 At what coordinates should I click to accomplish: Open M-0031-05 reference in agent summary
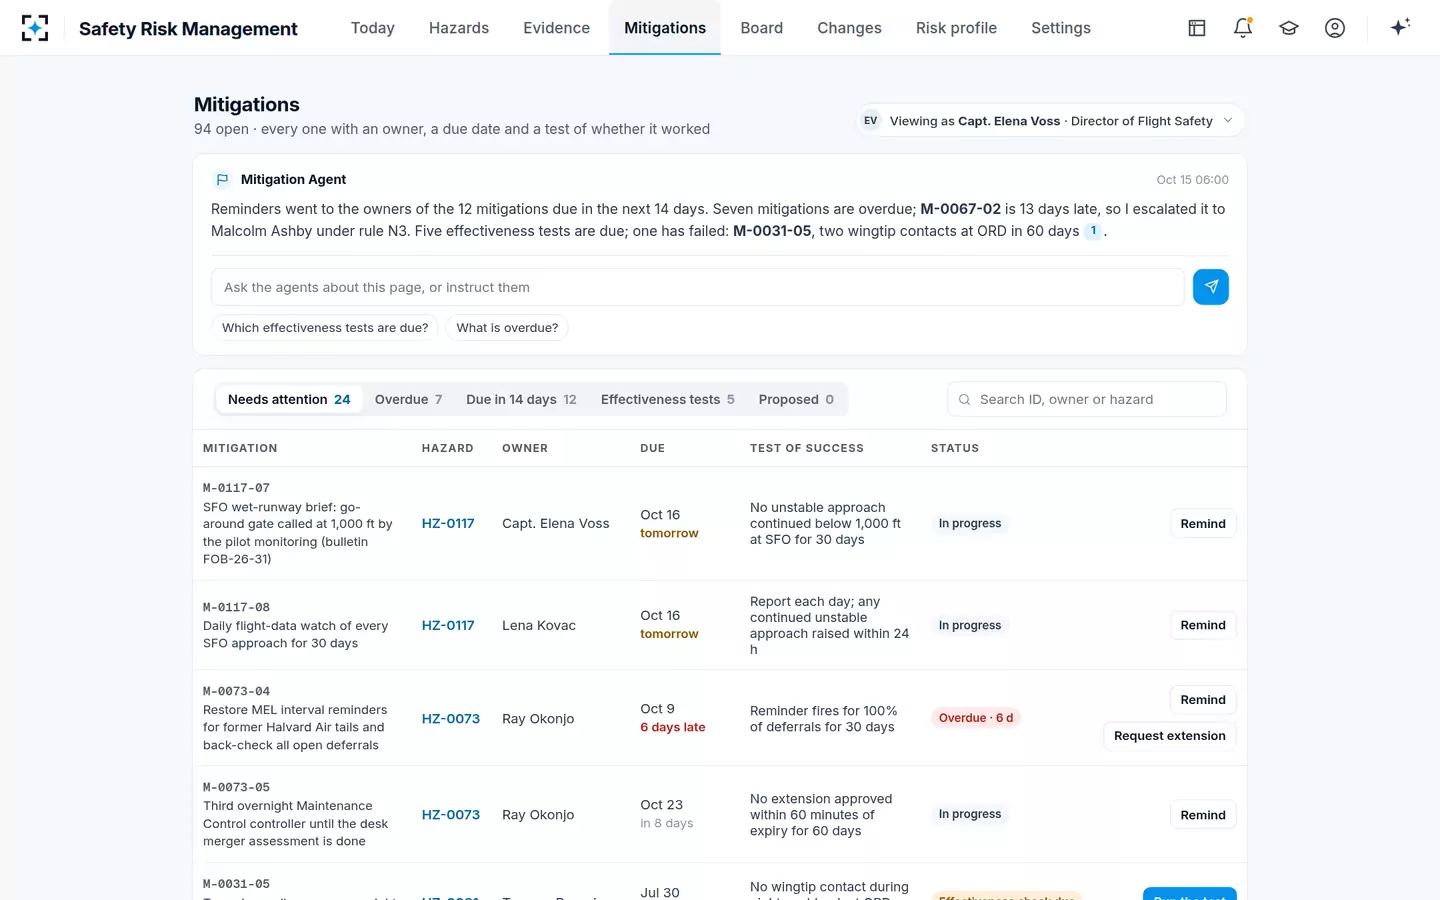(x=771, y=231)
